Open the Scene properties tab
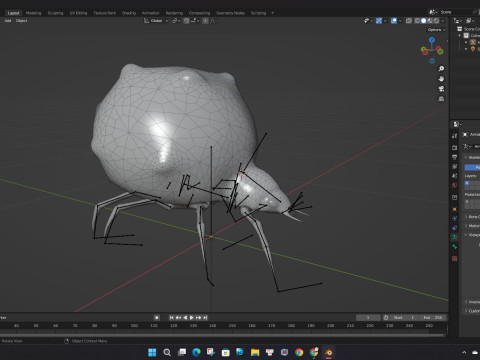Screen dimensions: 480x360 tap(454, 175)
